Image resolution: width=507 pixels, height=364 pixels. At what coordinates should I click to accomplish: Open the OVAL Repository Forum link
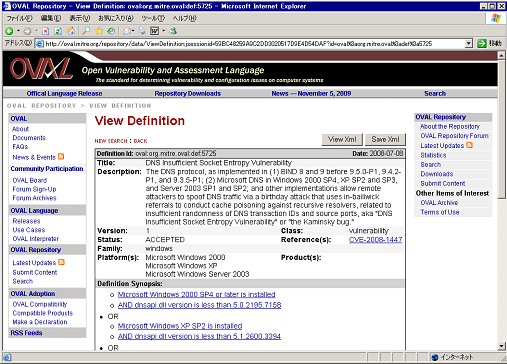click(x=454, y=136)
